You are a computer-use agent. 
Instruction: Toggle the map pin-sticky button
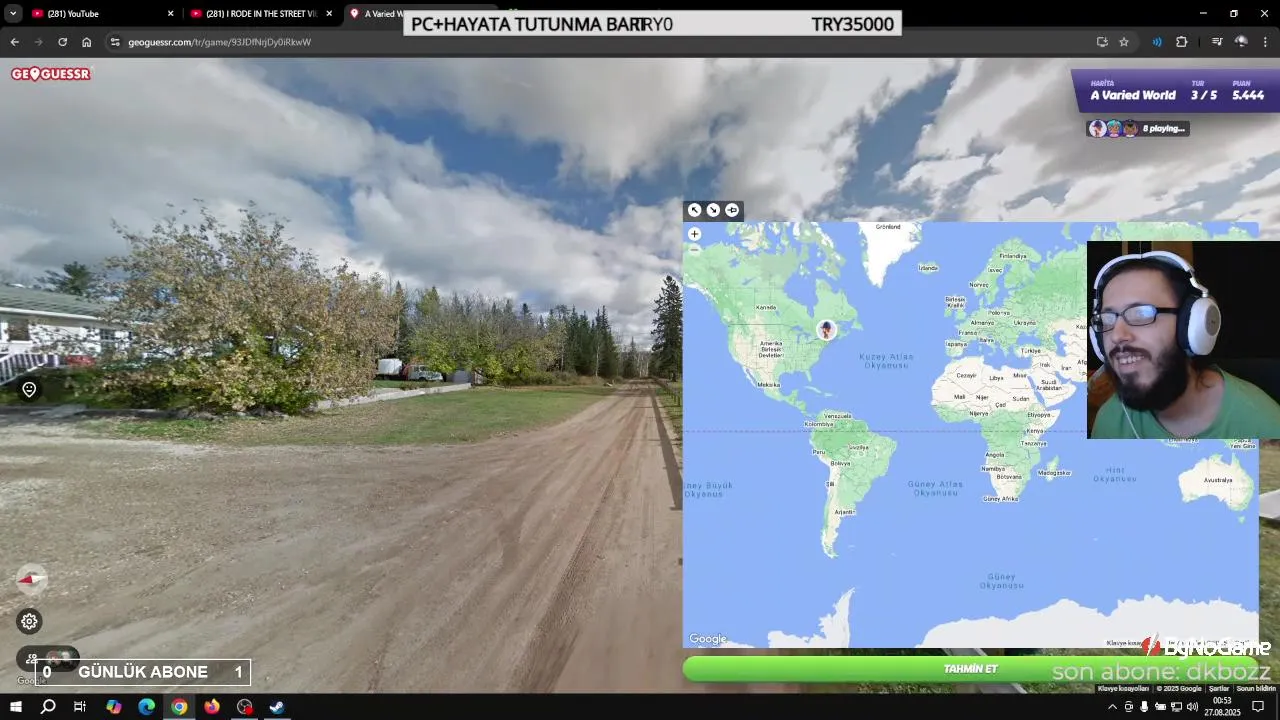pyautogui.click(x=732, y=210)
